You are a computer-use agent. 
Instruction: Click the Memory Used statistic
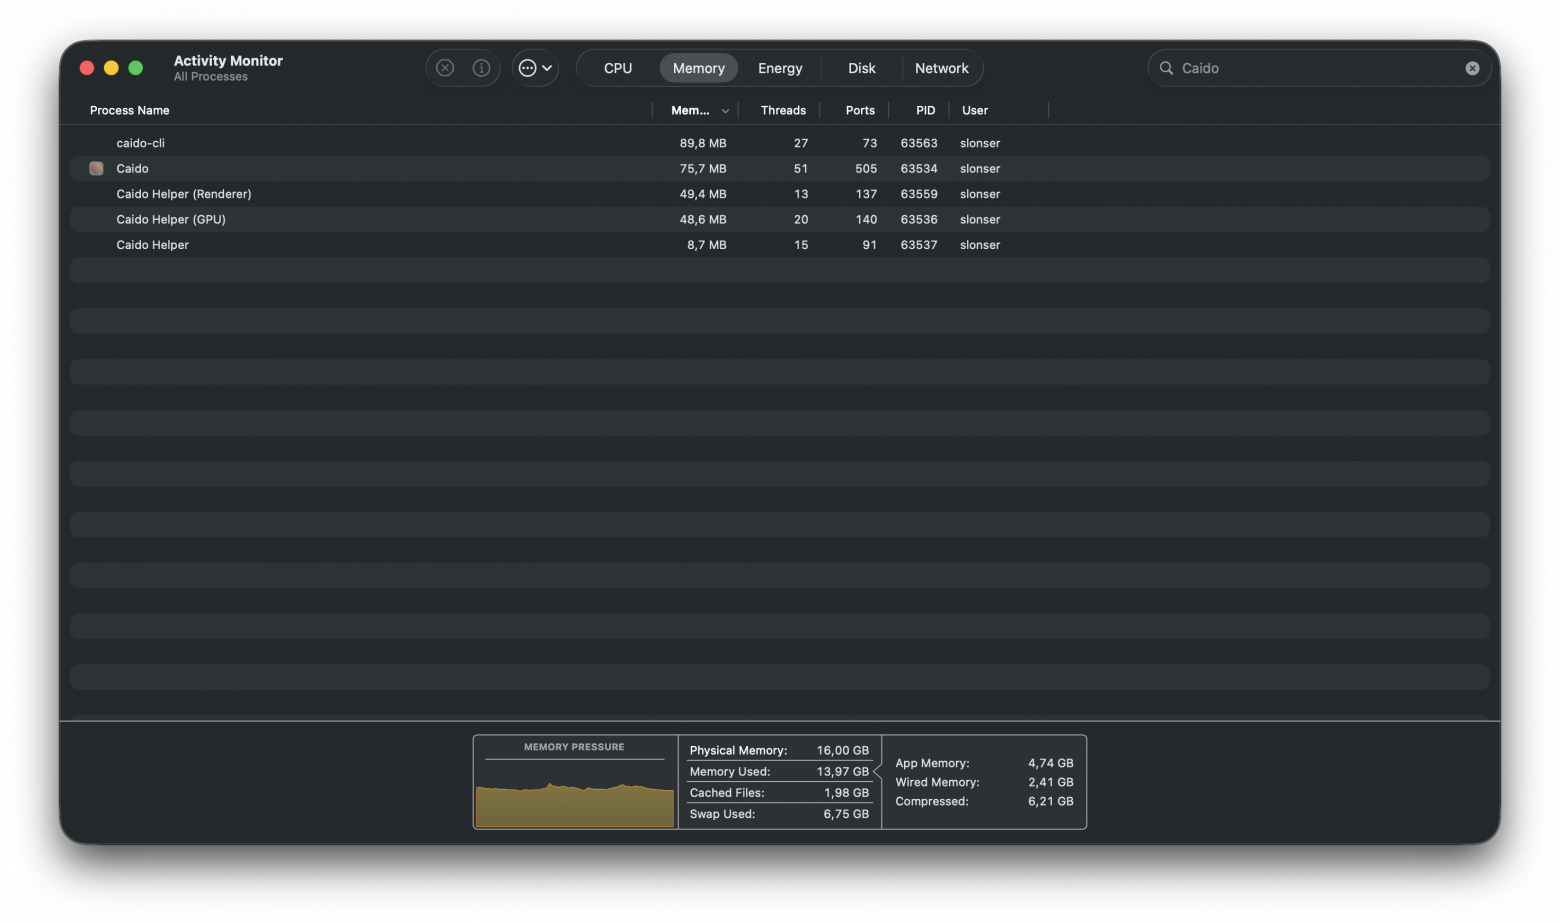click(x=779, y=771)
